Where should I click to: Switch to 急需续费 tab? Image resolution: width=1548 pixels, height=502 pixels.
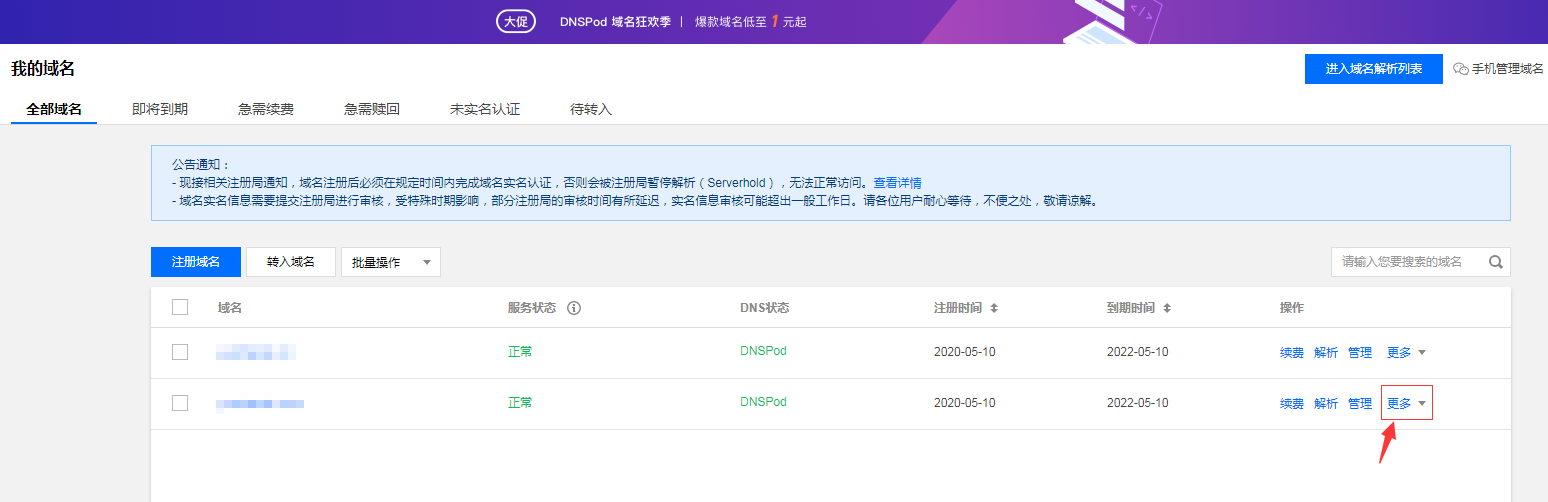coord(266,109)
